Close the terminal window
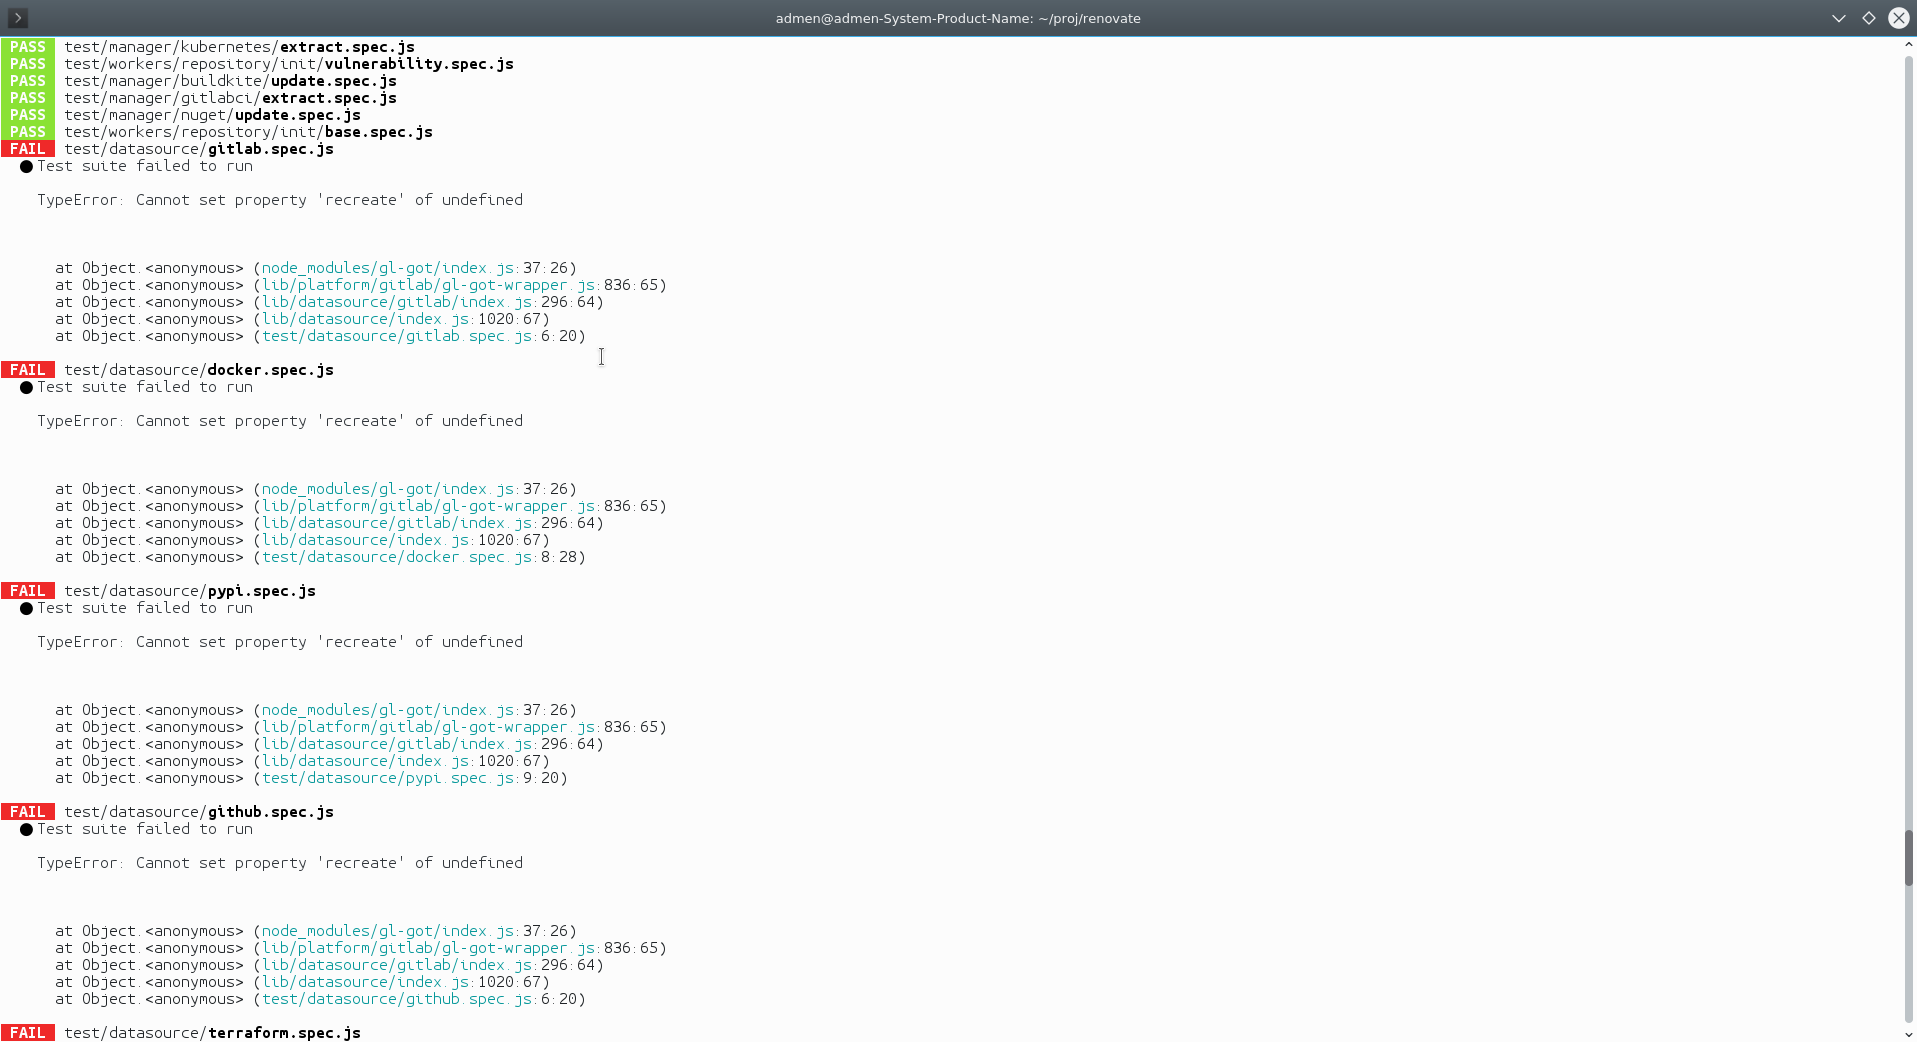The width and height of the screenshot is (1917, 1042). point(1898,18)
